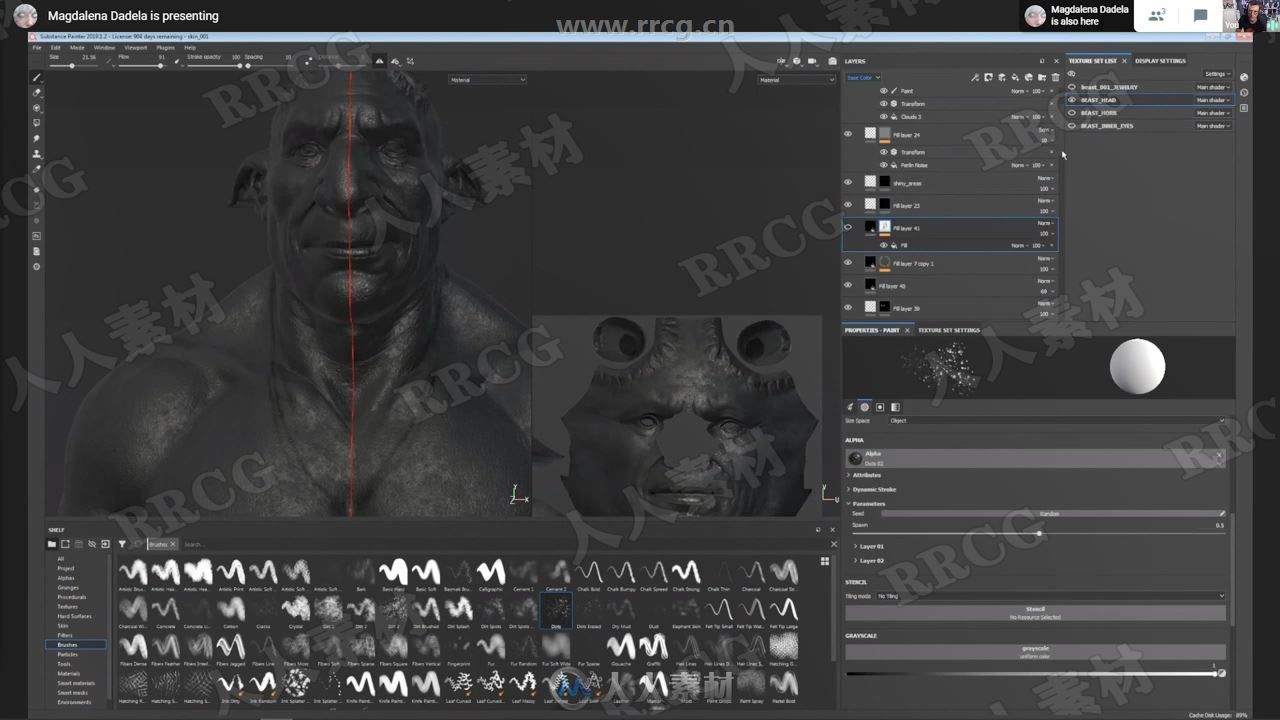Open the Base Color channel dropdown

click(x=862, y=77)
